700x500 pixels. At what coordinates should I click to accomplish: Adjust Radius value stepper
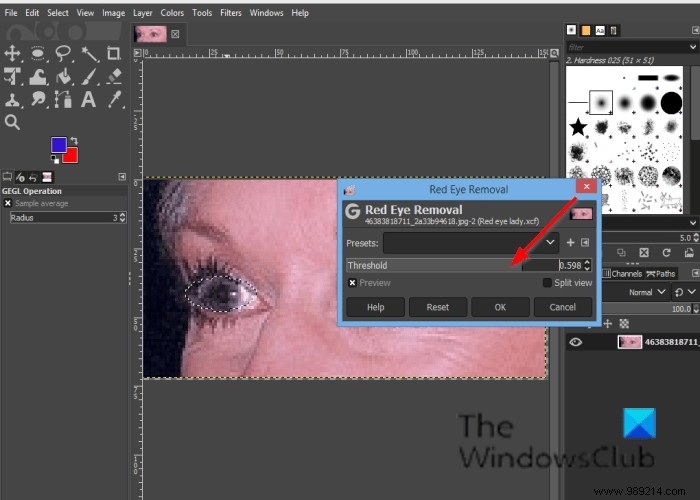point(122,217)
